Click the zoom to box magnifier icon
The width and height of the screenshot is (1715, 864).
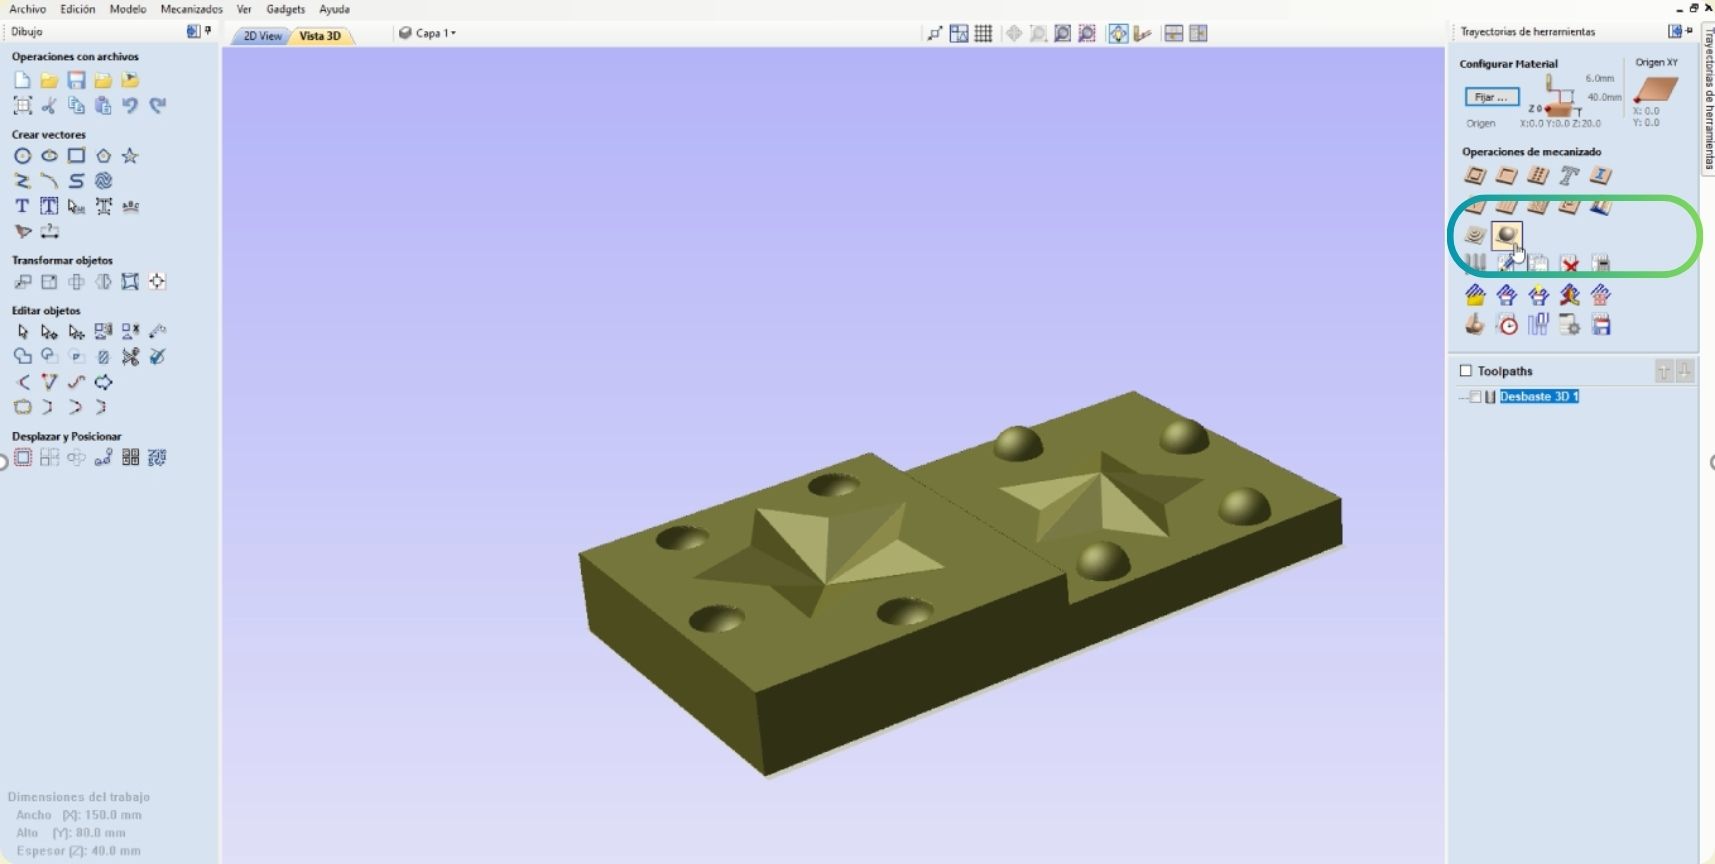click(1038, 34)
